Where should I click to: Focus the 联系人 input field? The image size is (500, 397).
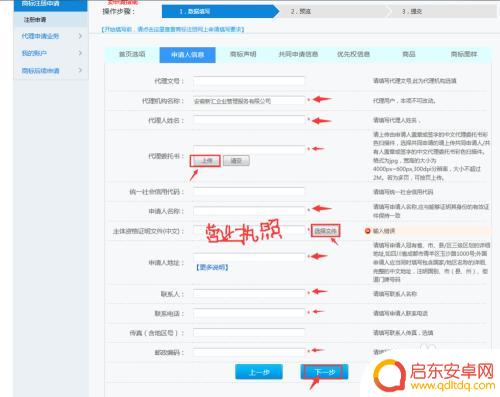coord(249,294)
